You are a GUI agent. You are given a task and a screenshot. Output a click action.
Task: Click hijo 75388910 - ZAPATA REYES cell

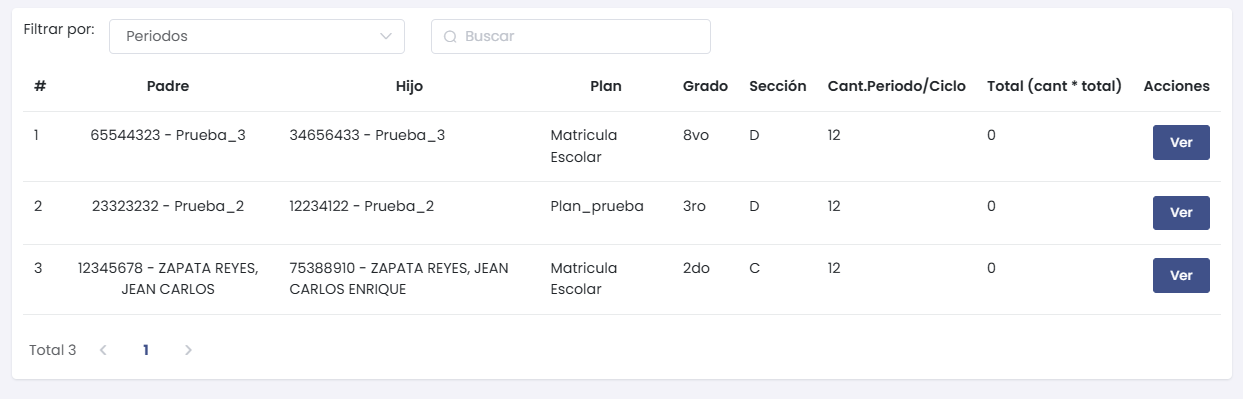pyautogui.click(x=399, y=279)
